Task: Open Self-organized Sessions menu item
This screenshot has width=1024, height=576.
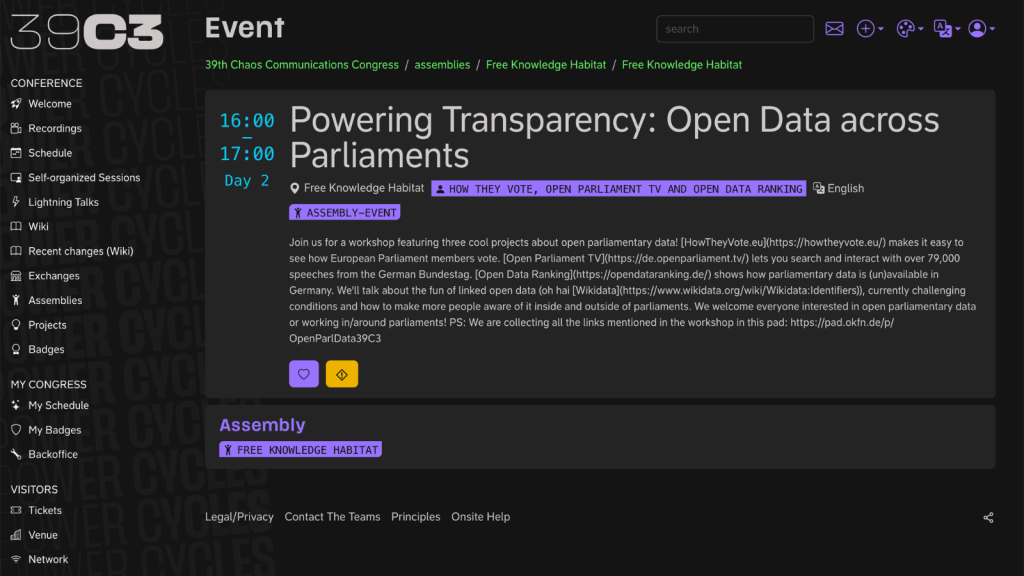Action: click(84, 177)
